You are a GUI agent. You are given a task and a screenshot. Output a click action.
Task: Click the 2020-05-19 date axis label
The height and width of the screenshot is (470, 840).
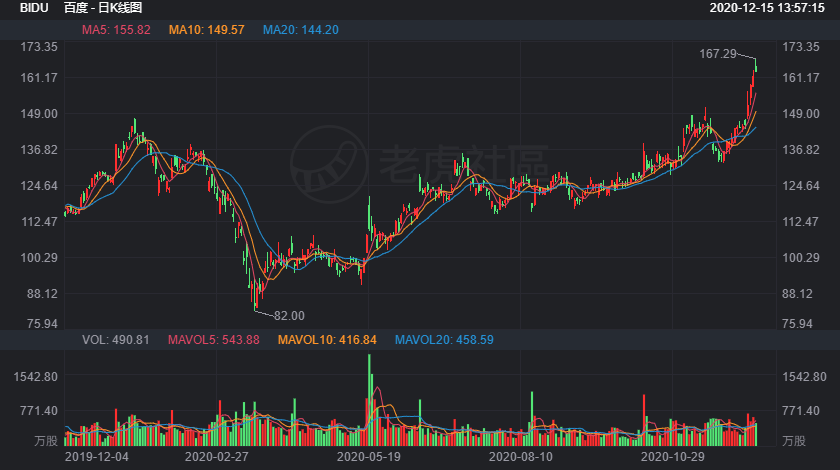(369, 457)
